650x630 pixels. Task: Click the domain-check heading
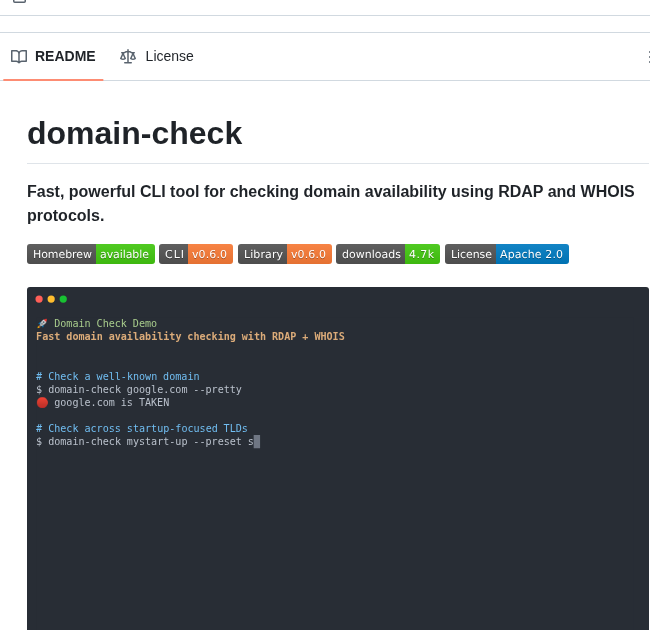(134, 133)
